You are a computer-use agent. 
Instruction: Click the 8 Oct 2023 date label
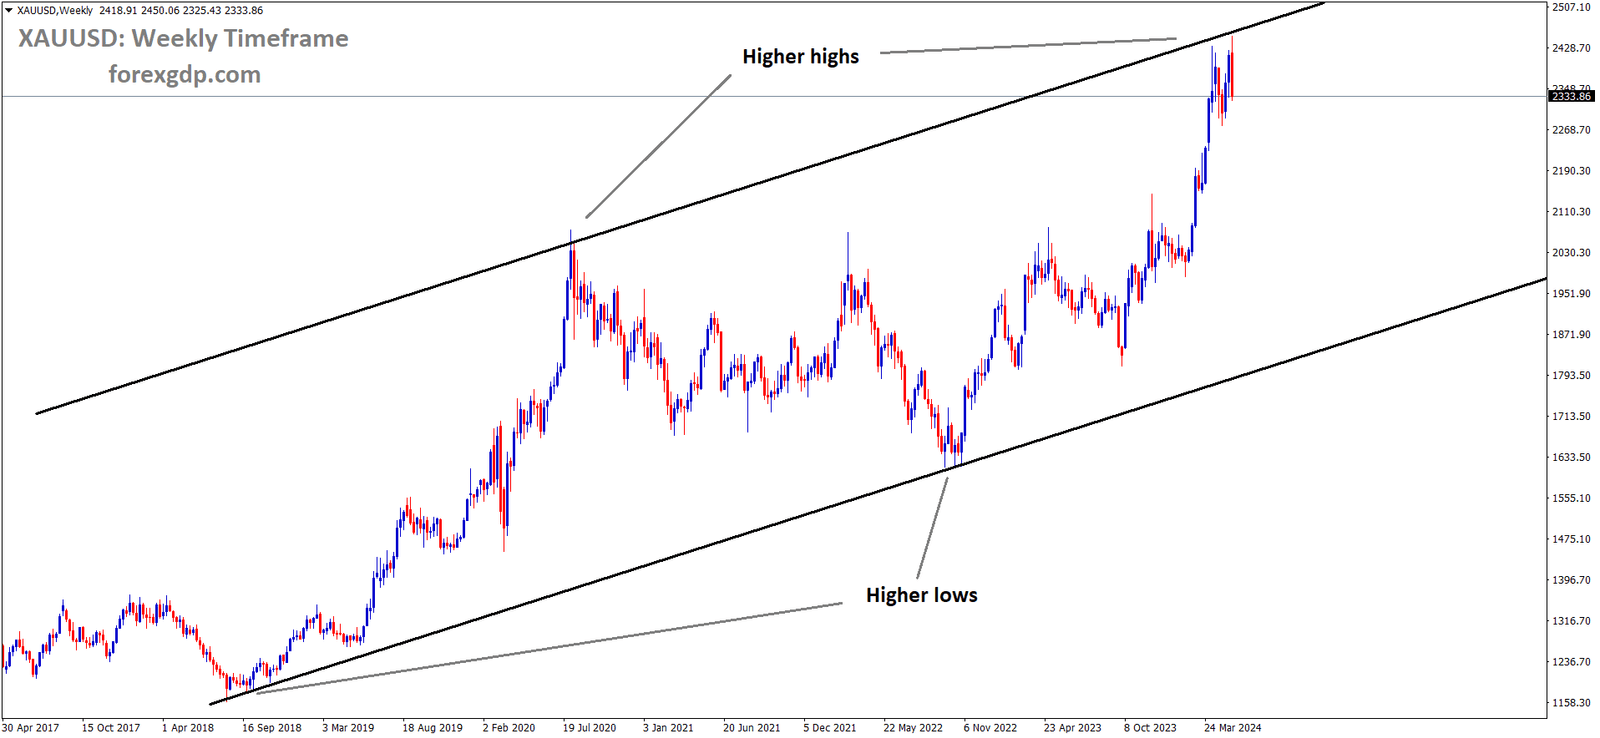1150,728
